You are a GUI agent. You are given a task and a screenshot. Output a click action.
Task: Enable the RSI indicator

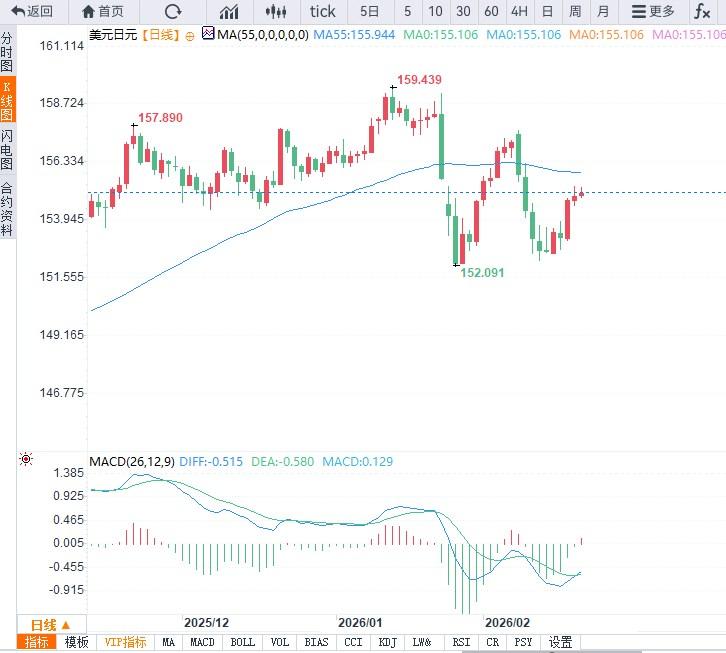(x=461, y=643)
